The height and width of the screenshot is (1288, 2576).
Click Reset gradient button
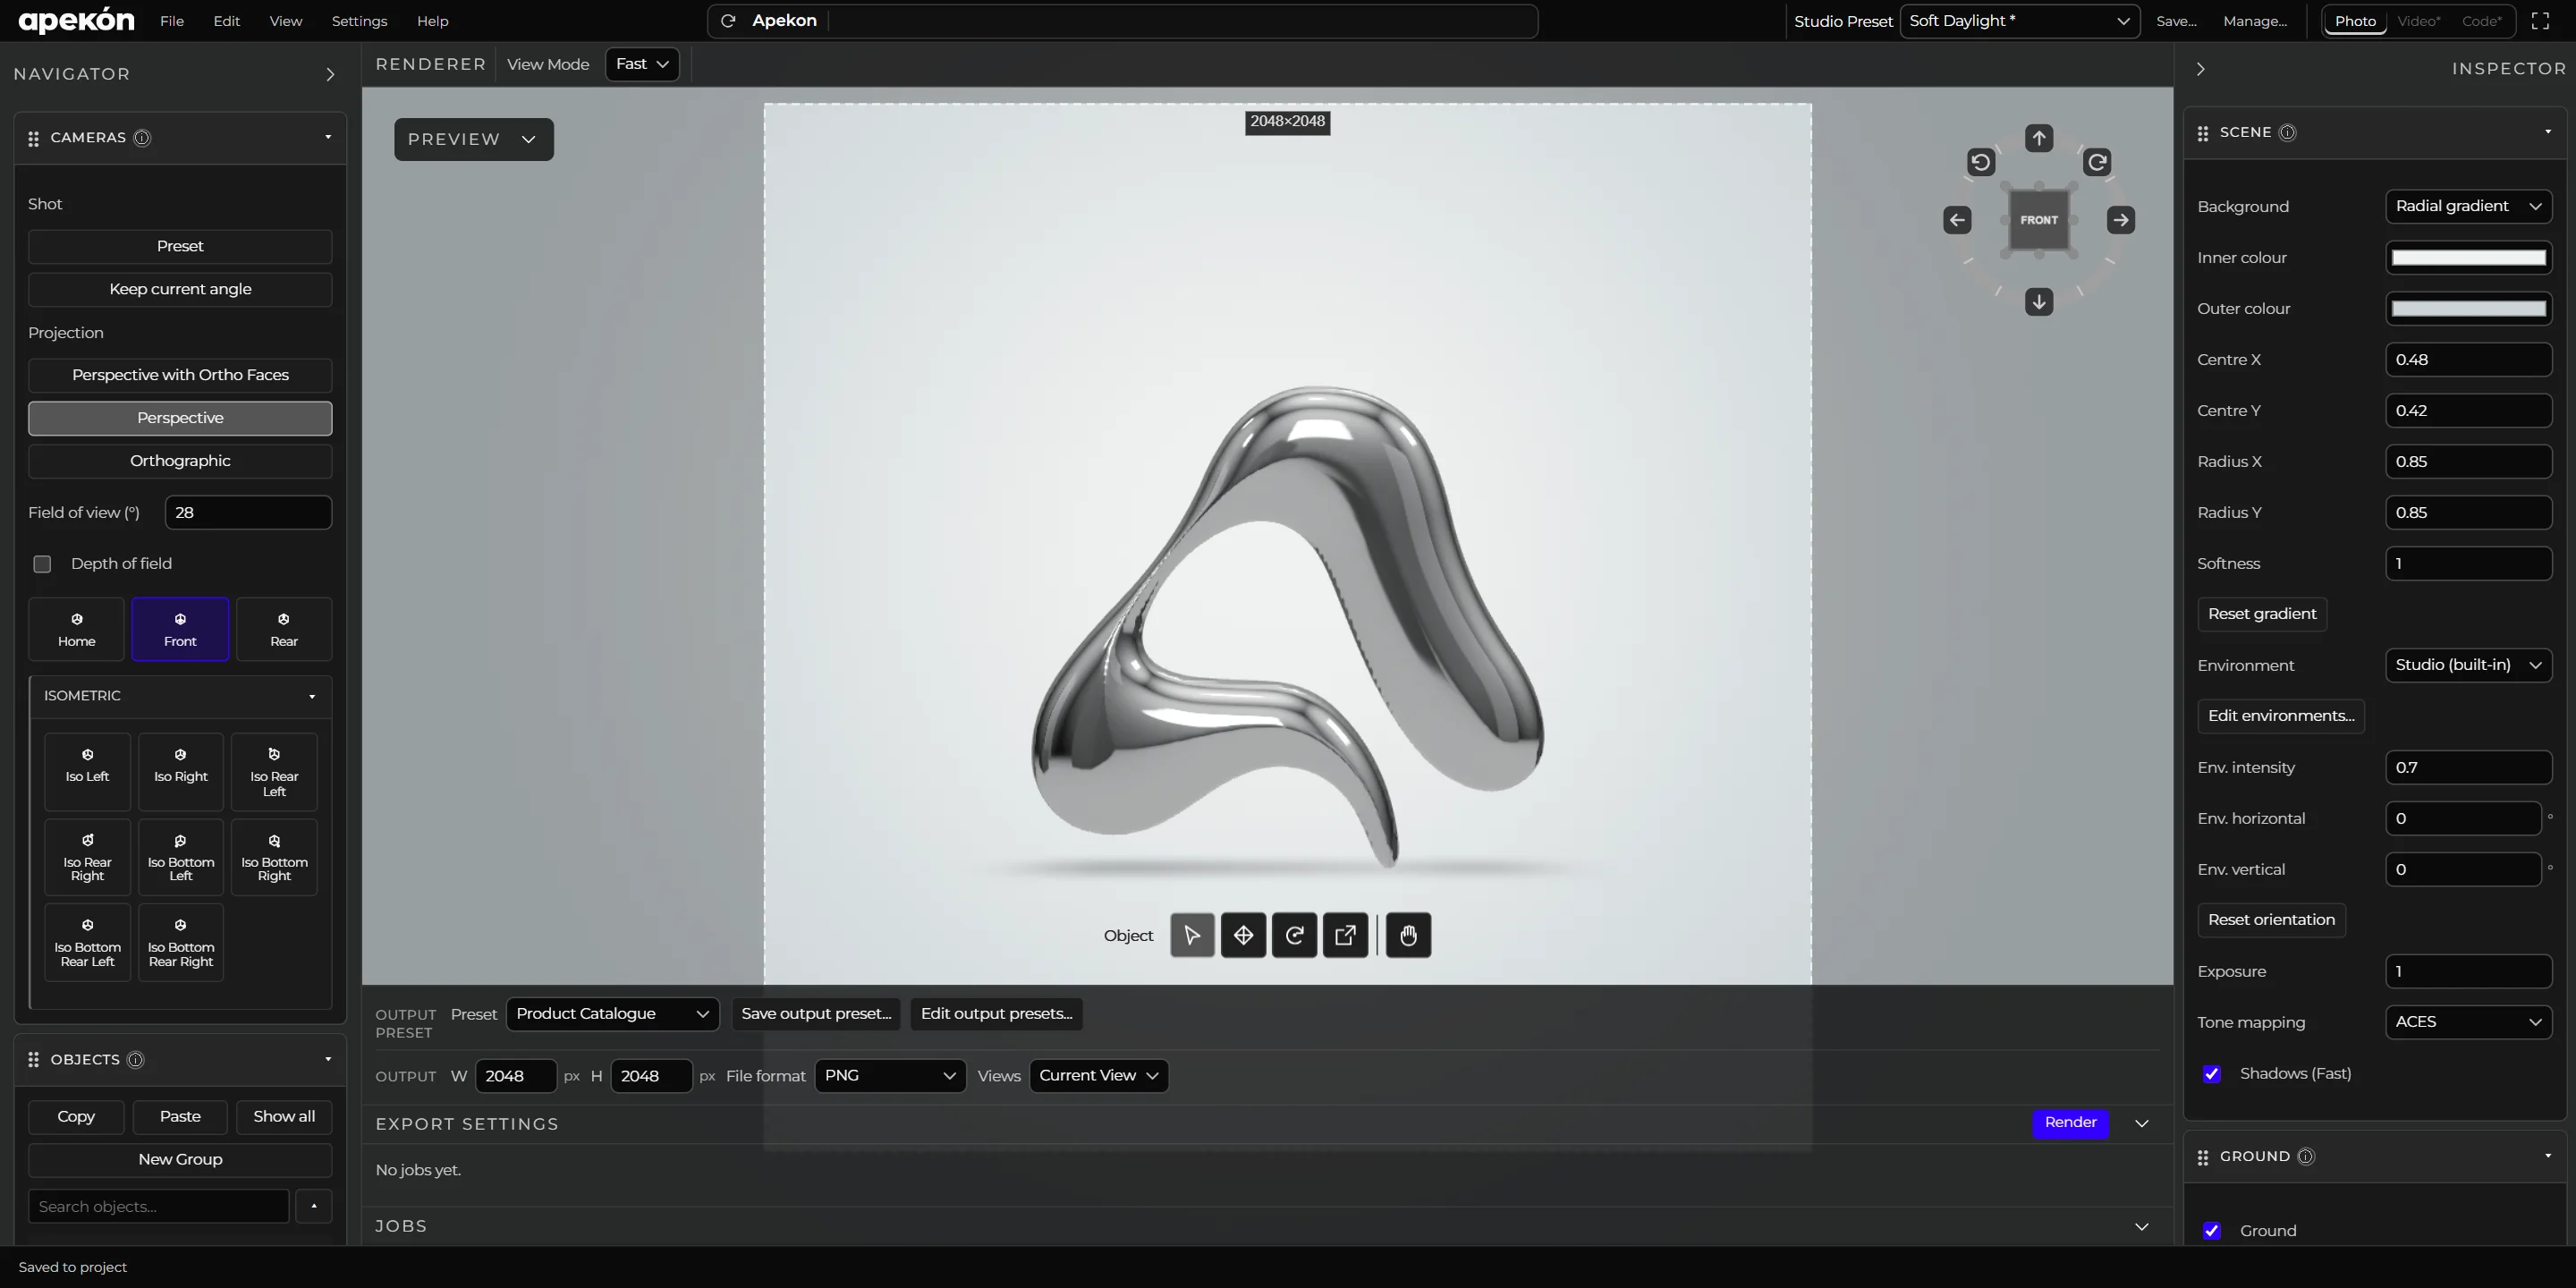[x=2262, y=614]
